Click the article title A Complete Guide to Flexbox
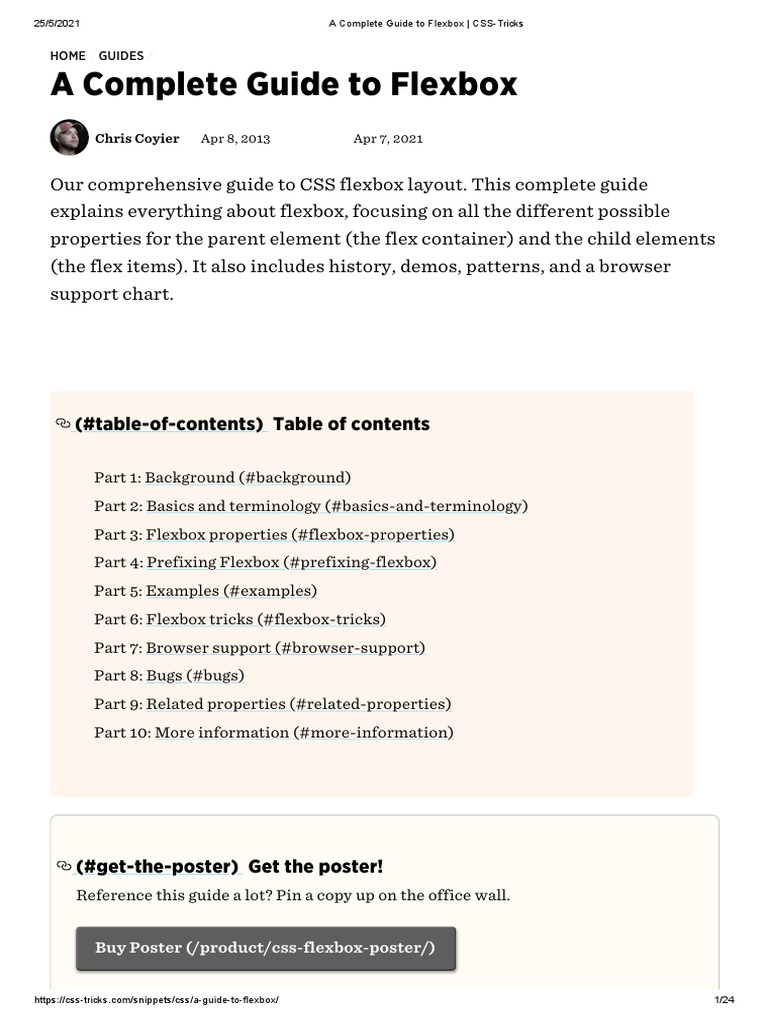The height and width of the screenshot is (1024, 768). 284,86
